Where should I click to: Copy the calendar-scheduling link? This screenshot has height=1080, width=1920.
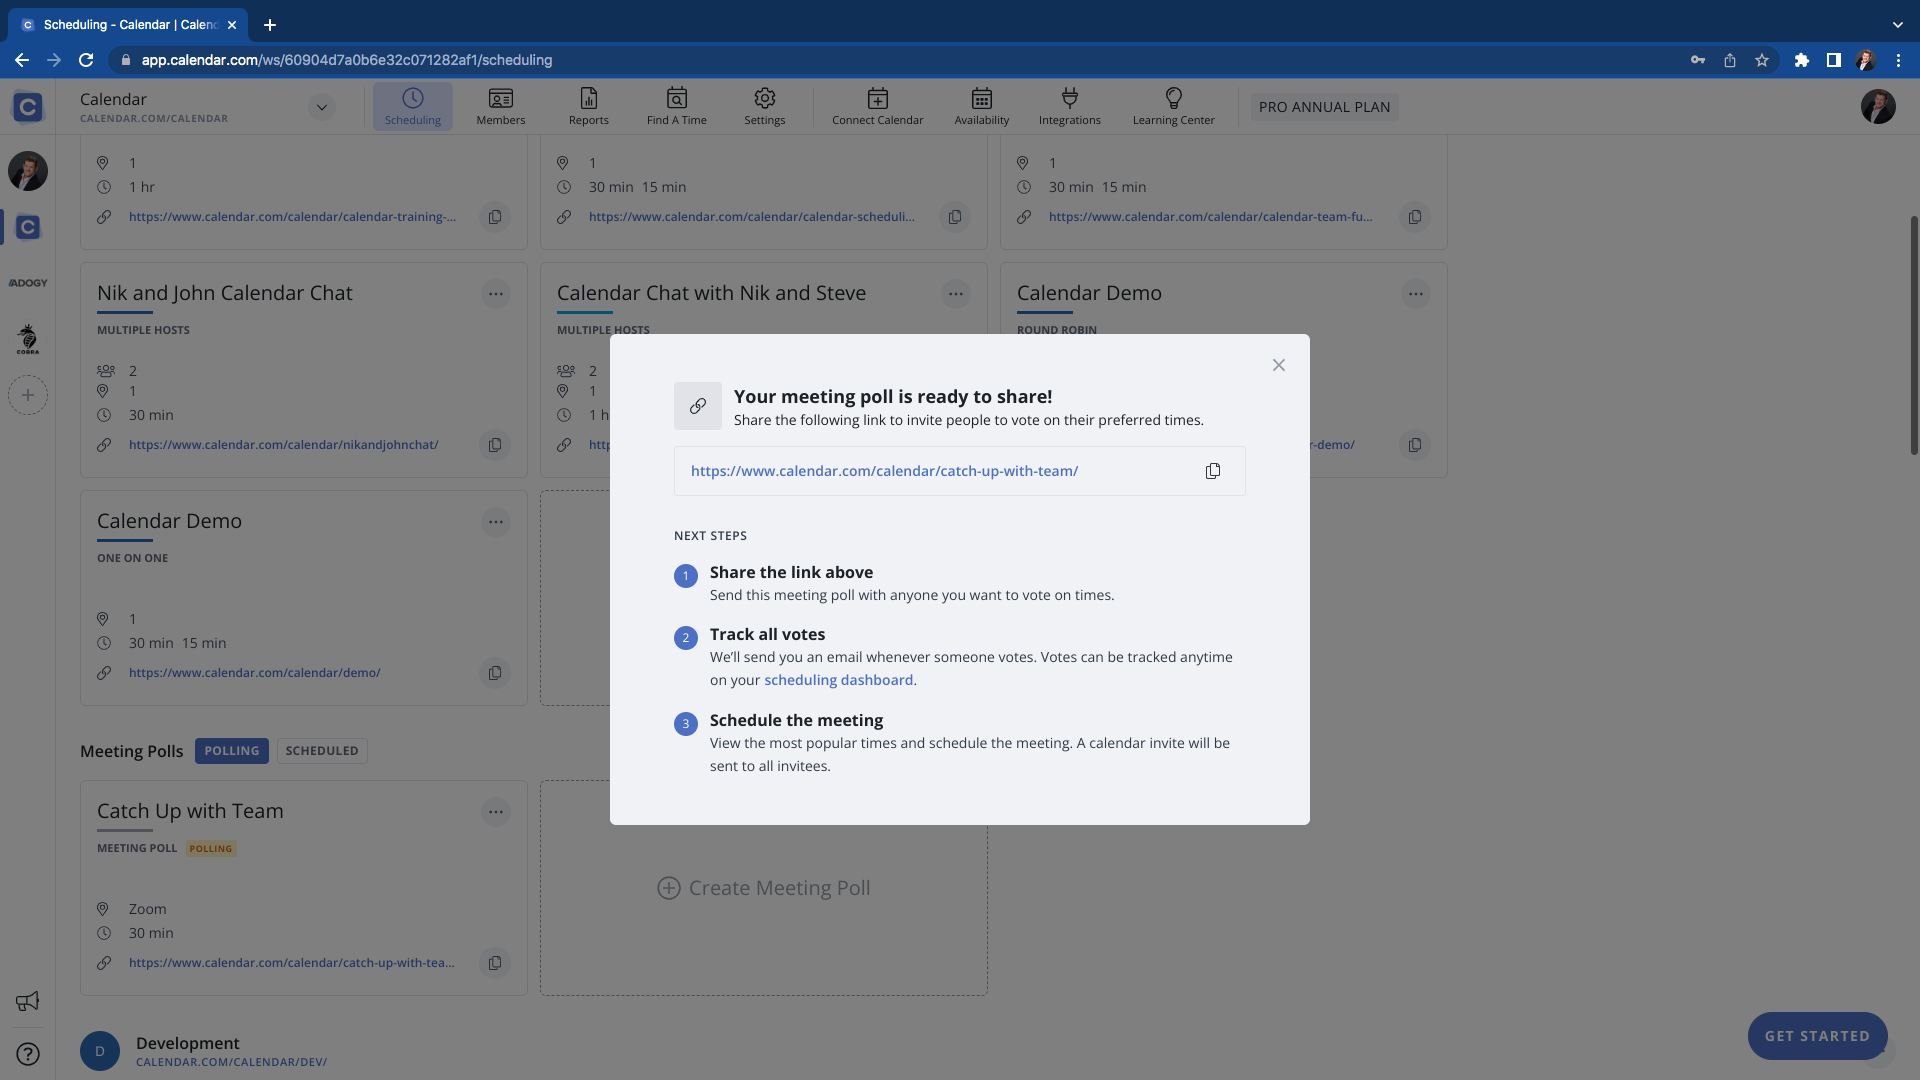[x=955, y=217]
